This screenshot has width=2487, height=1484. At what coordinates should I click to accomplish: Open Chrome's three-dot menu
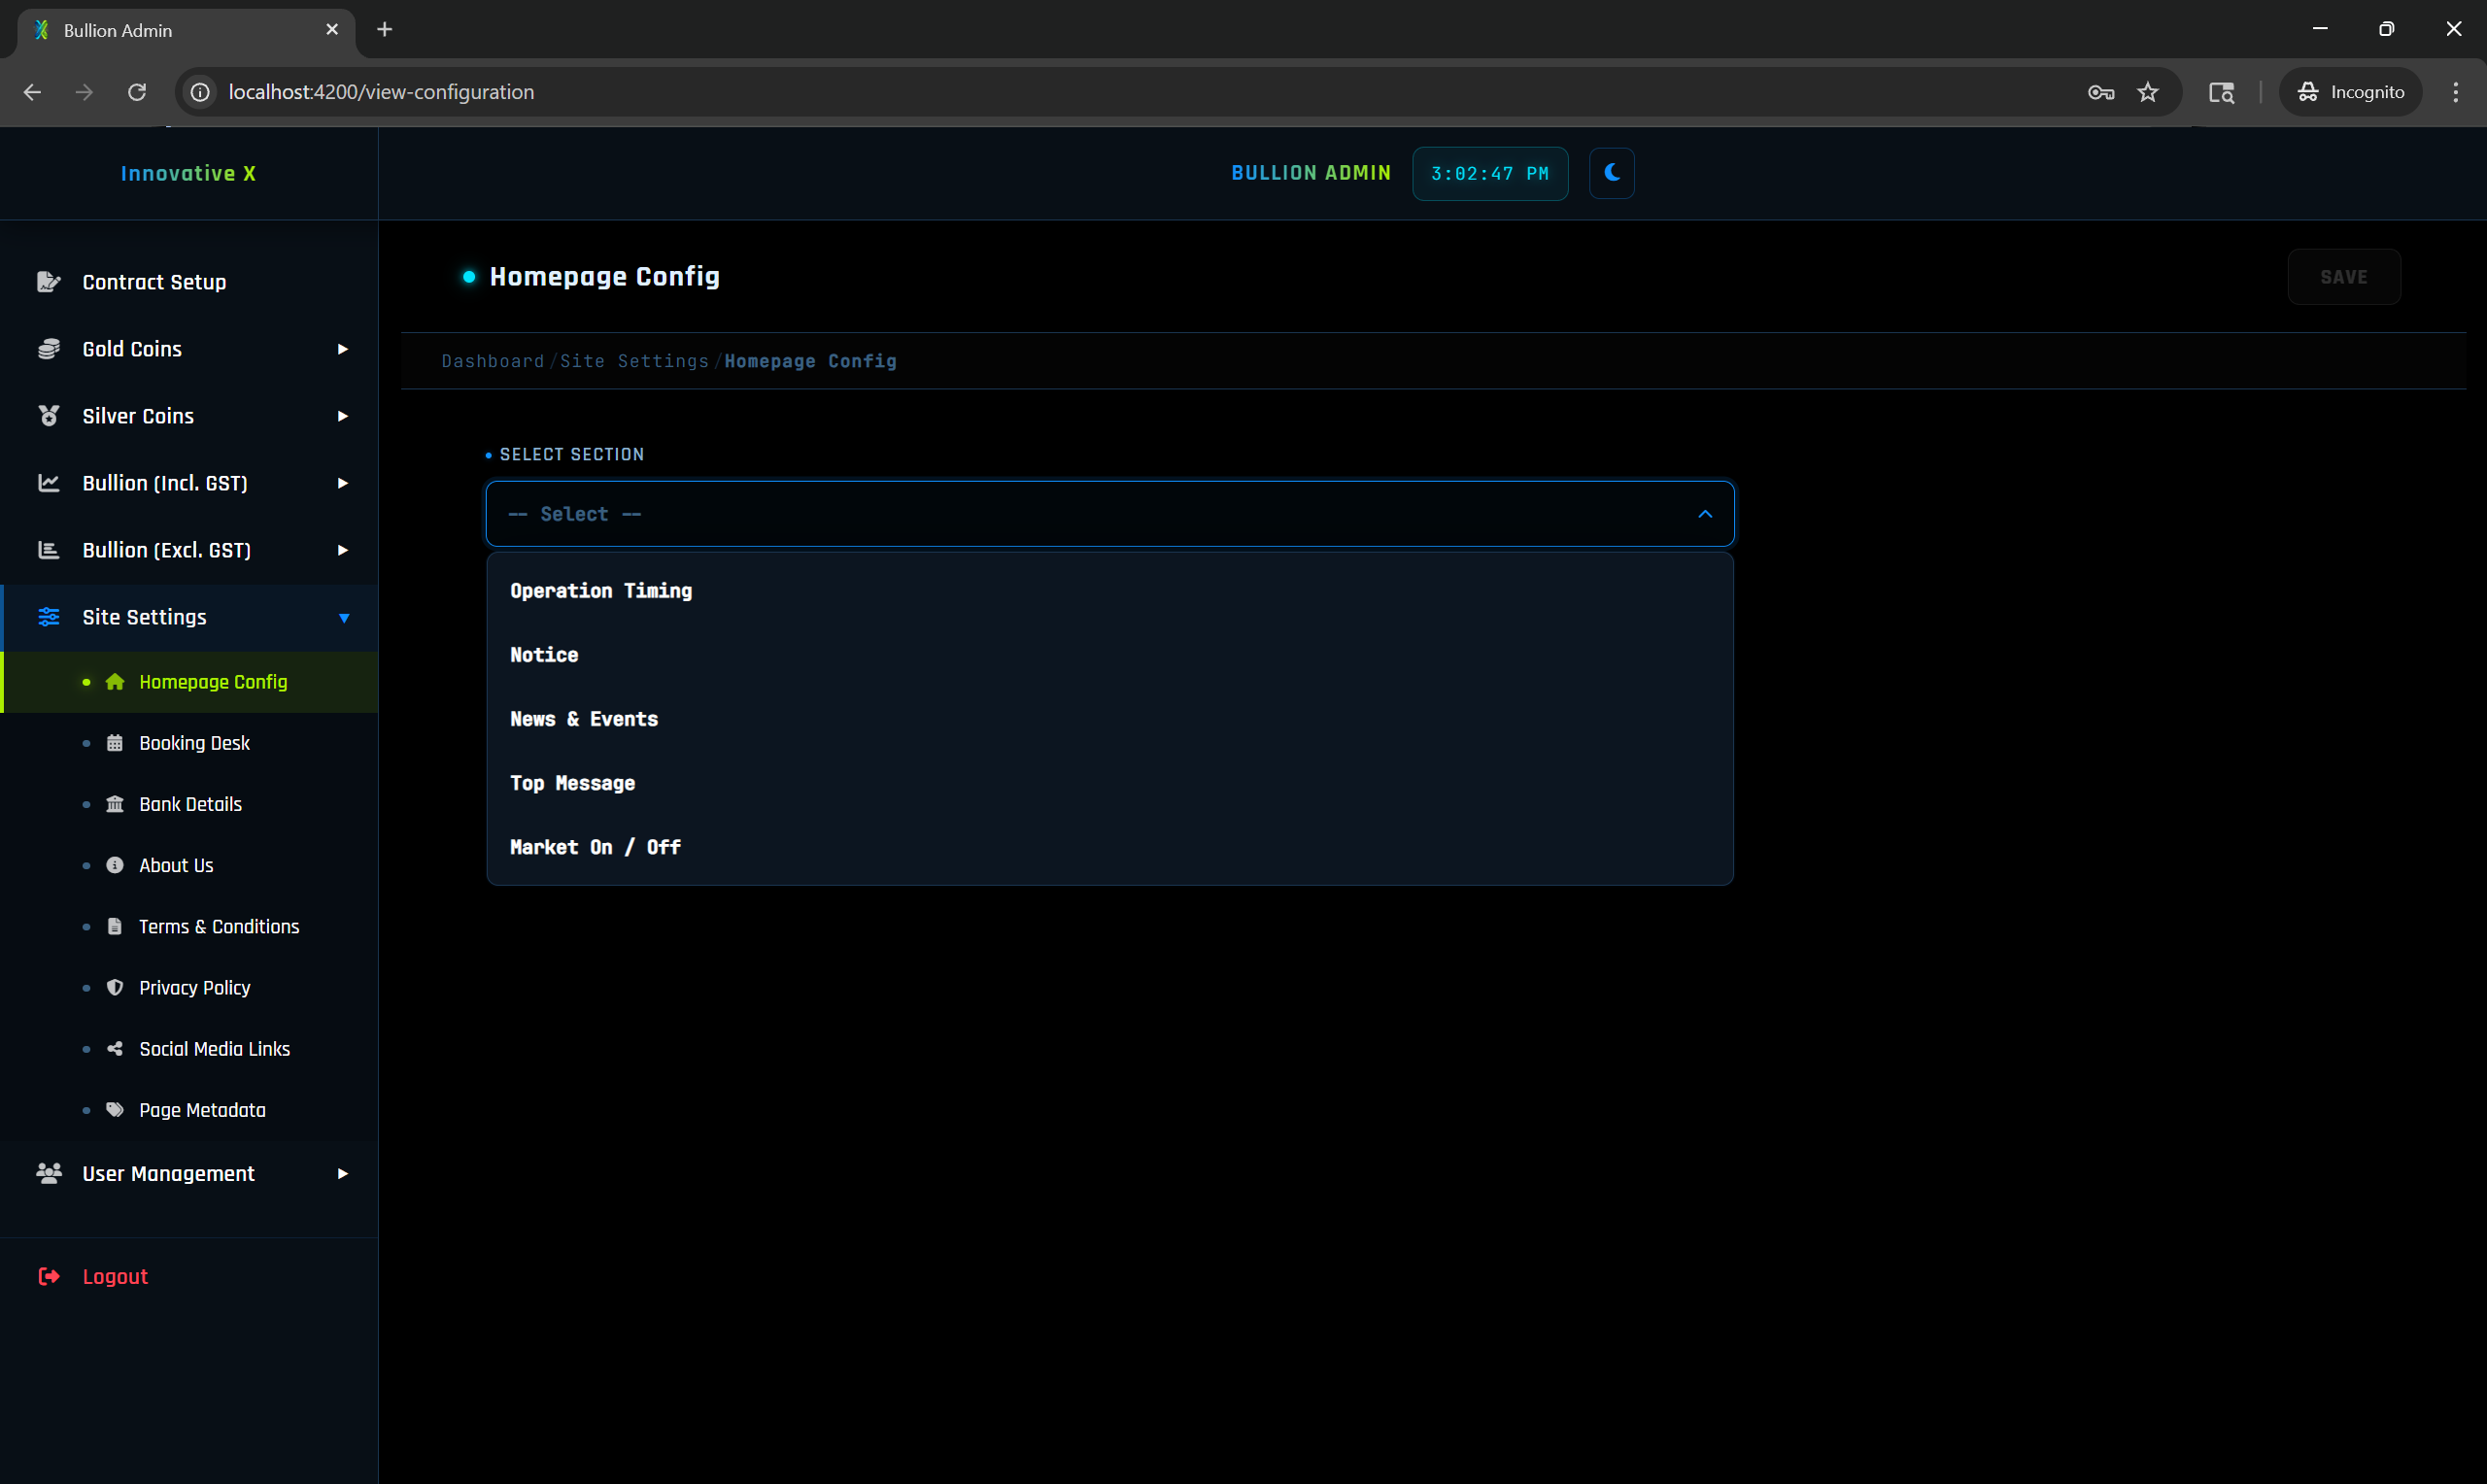coord(2455,92)
